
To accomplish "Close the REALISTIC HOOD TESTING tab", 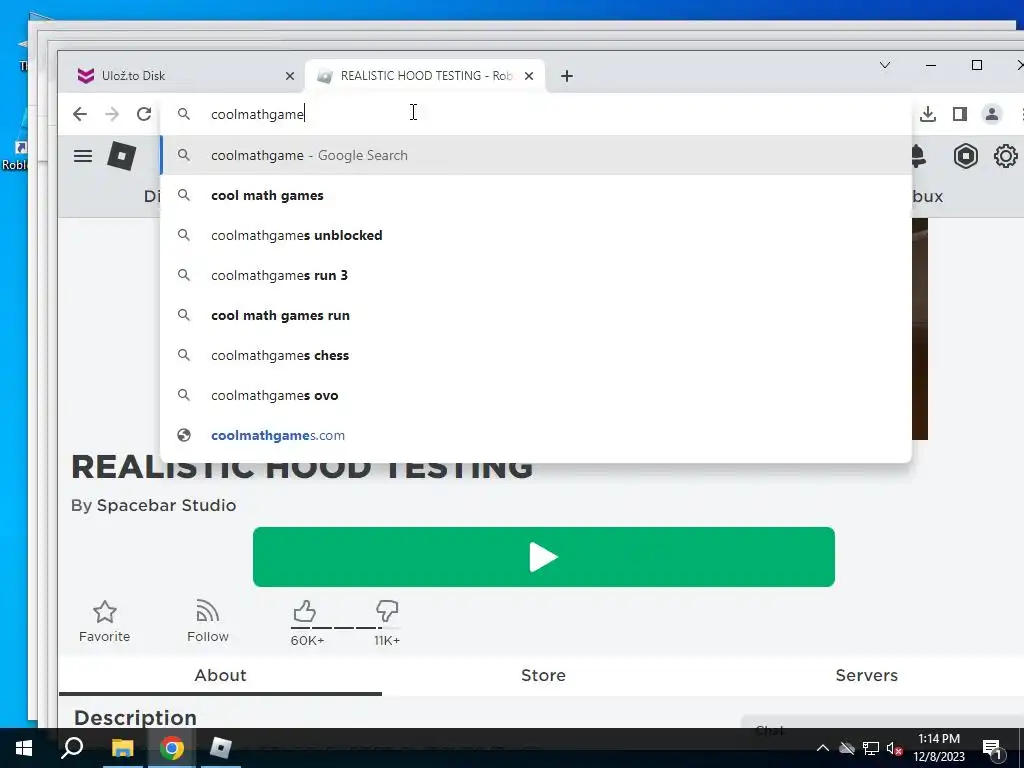I will 529,76.
